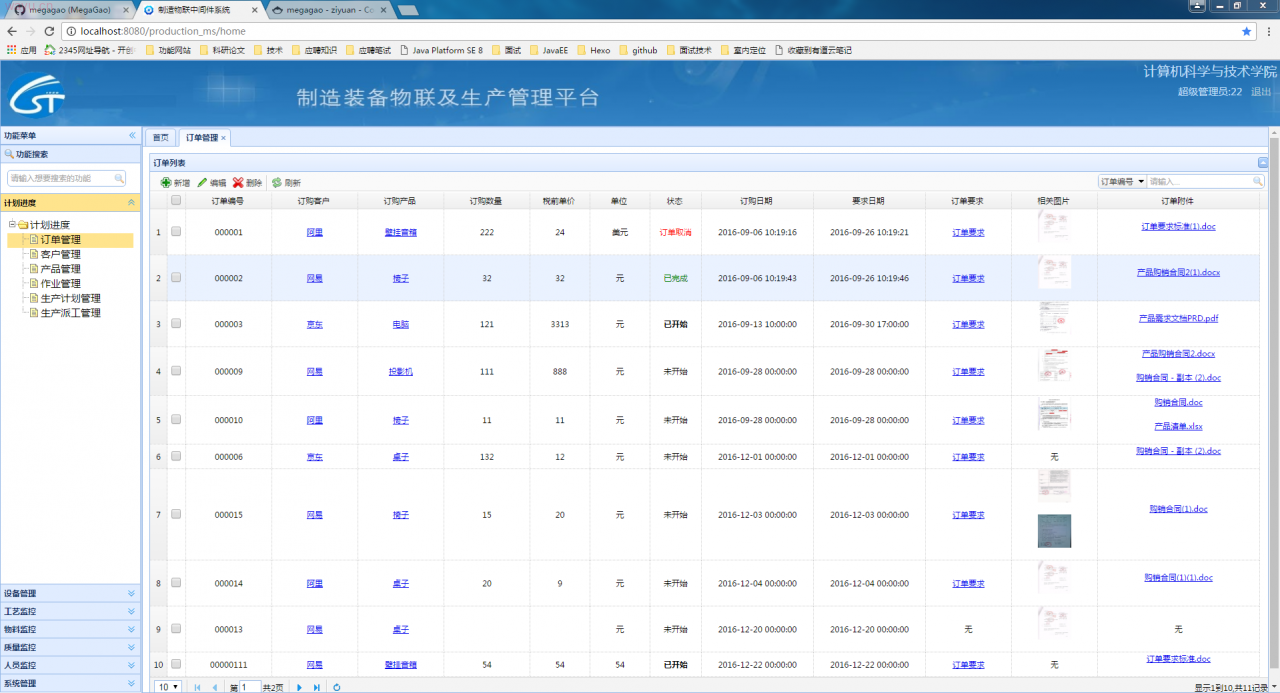The width and height of the screenshot is (1280, 693).
Task: Check the box for order 00000111
Action: [176, 664]
